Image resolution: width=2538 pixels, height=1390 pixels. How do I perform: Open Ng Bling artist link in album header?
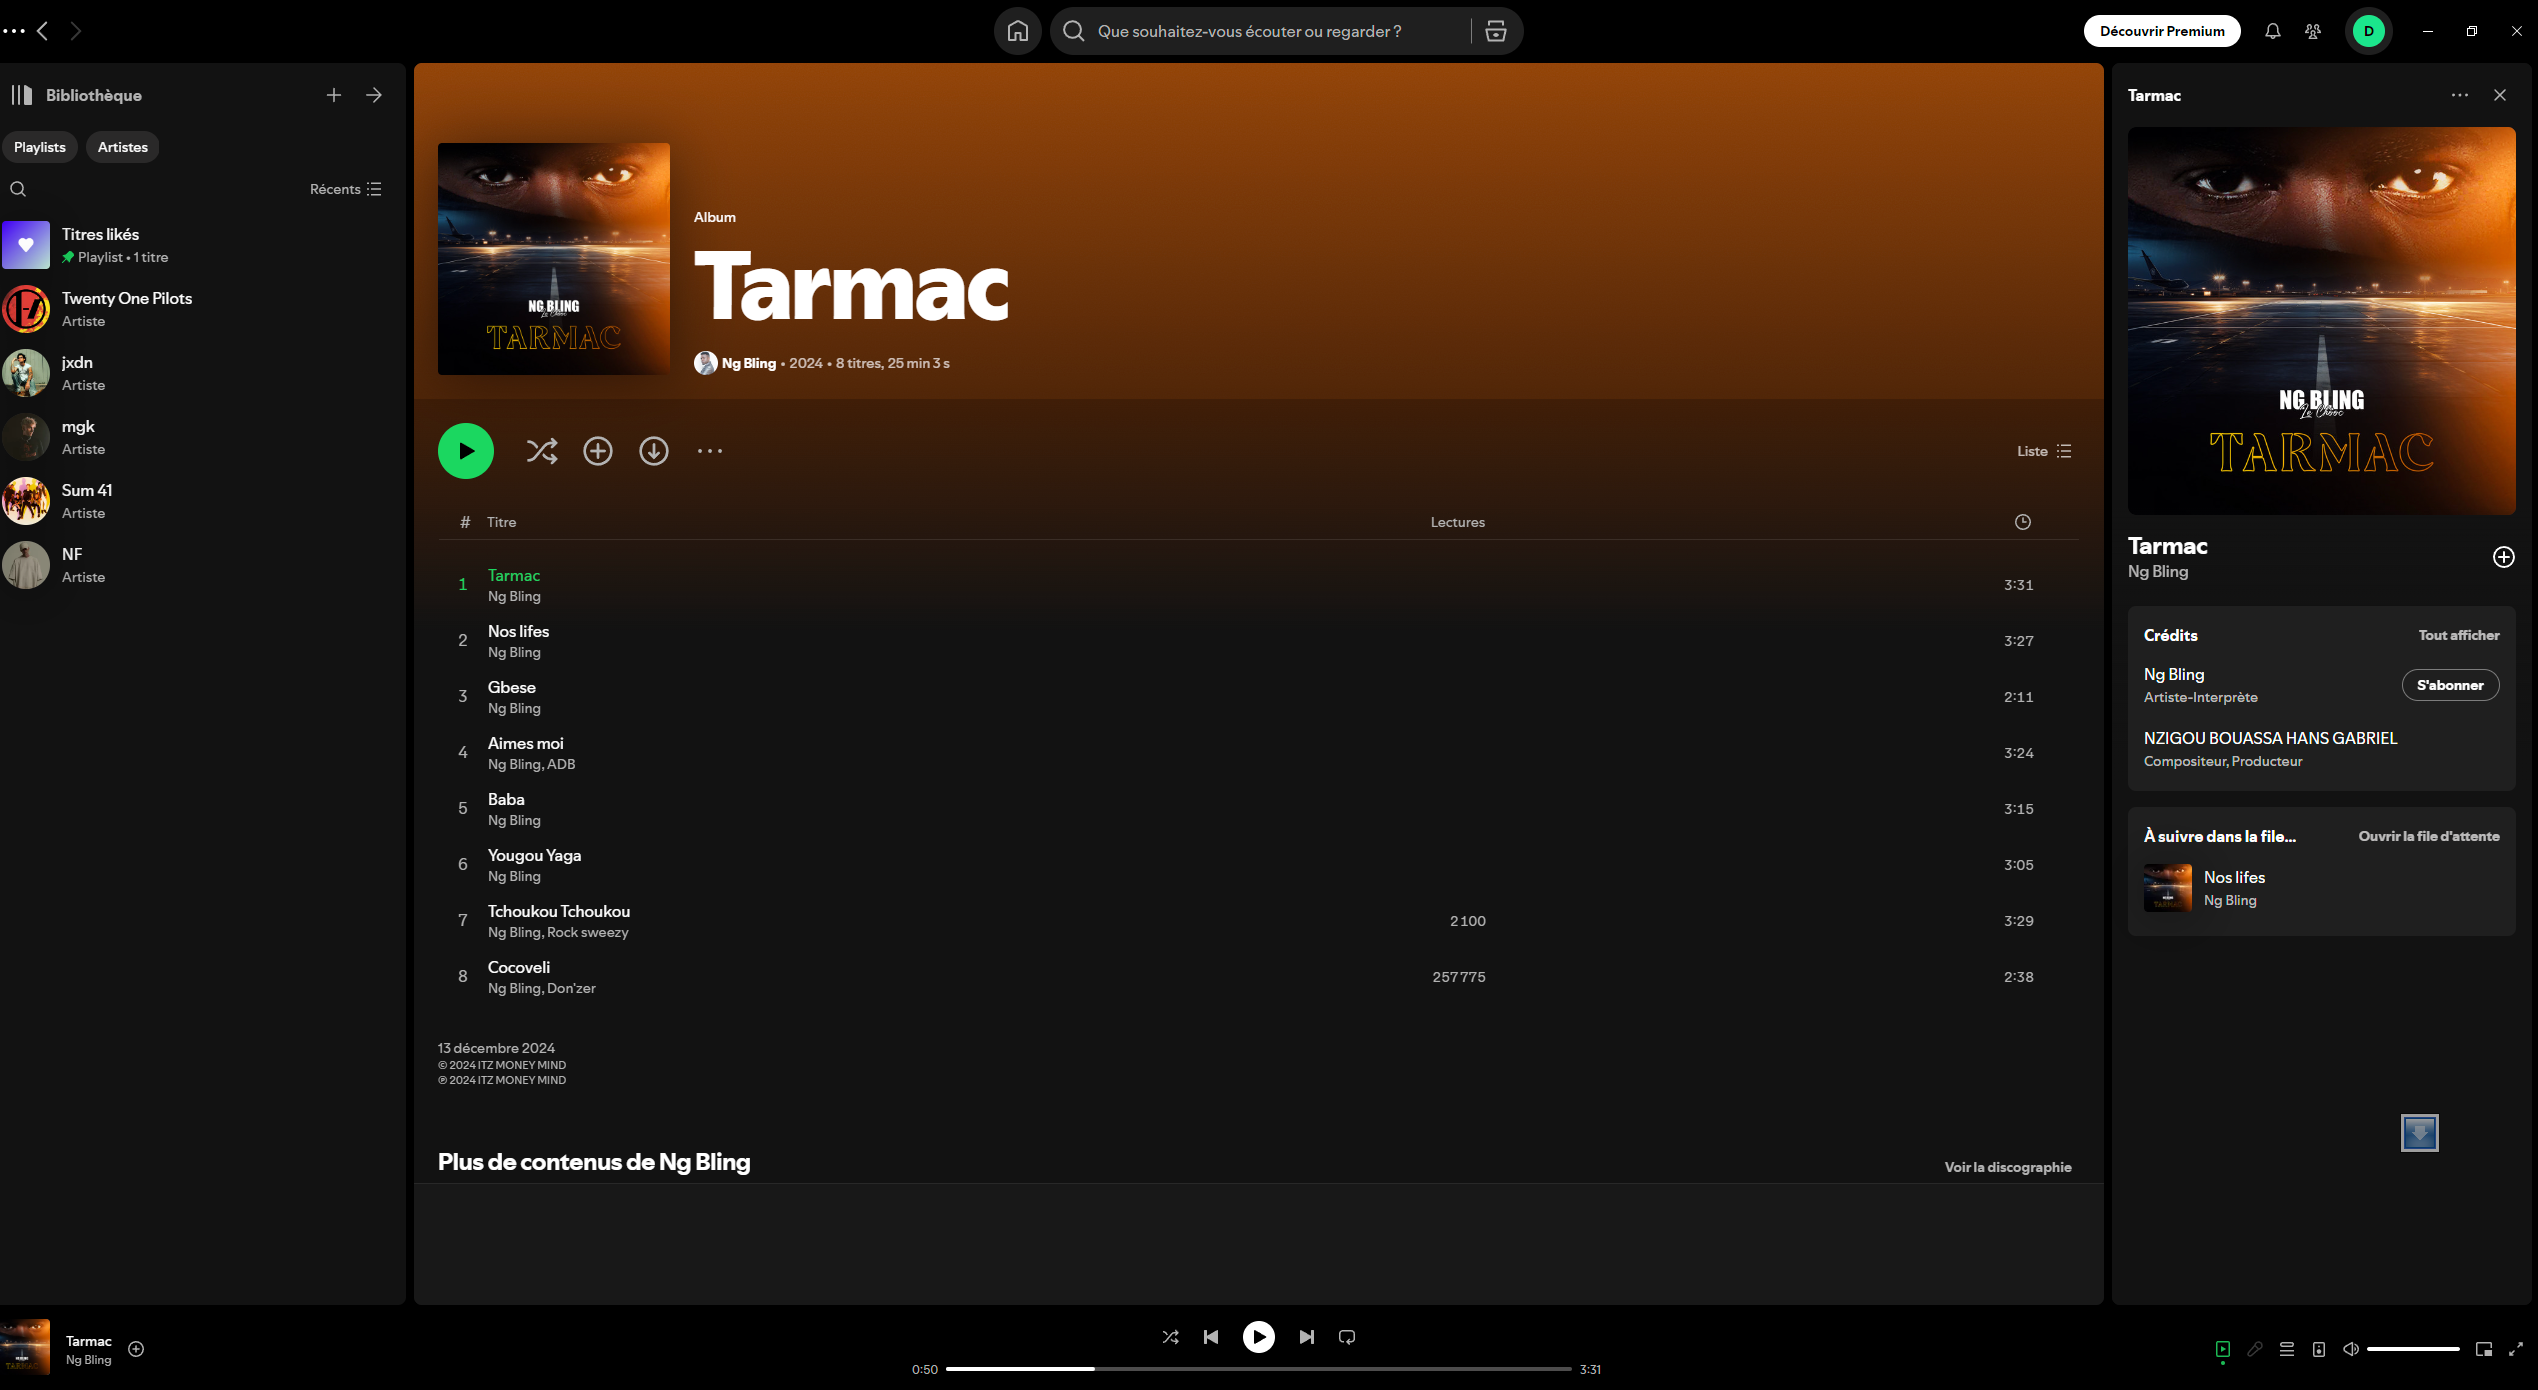(749, 363)
